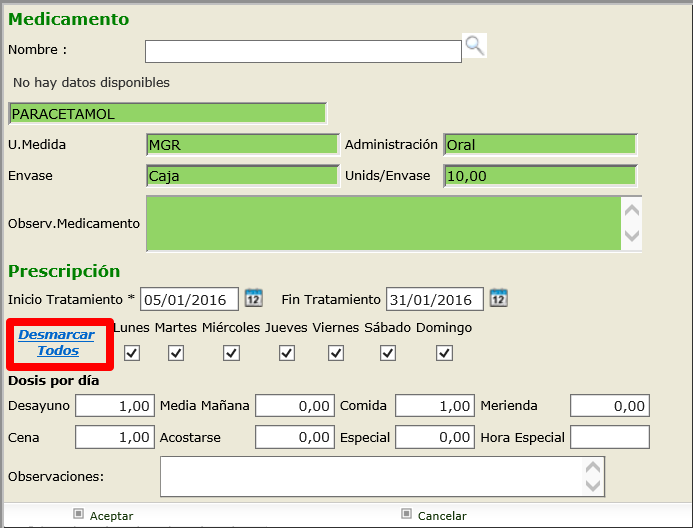
Task: Click the Desmarcar Todos link
Action: click(x=57, y=343)
